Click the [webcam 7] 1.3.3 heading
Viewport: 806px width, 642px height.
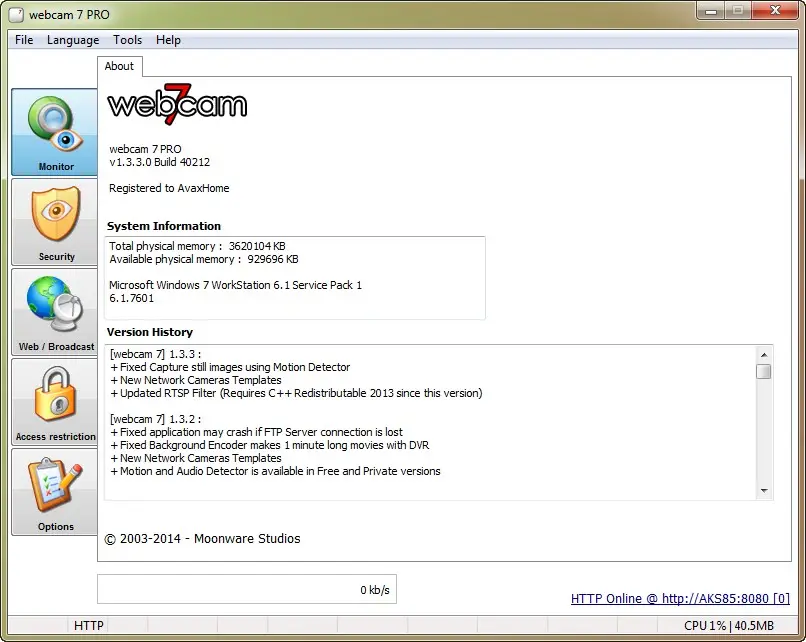coord(155,354)
